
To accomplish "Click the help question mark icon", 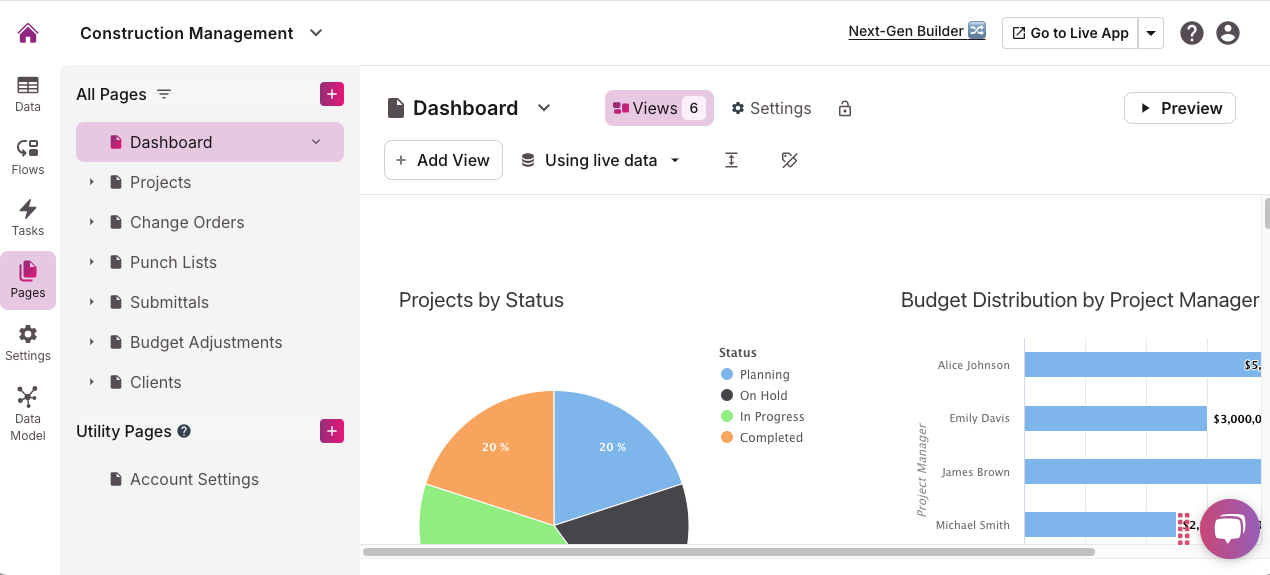I will coord(1191,33).
